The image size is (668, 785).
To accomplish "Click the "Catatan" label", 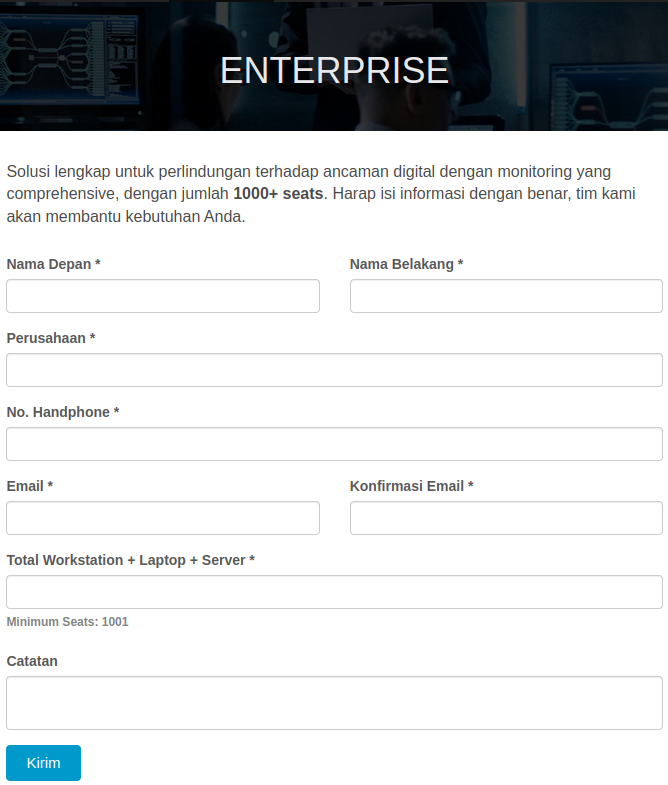I will pyautogui.click(x=32, y=661).
